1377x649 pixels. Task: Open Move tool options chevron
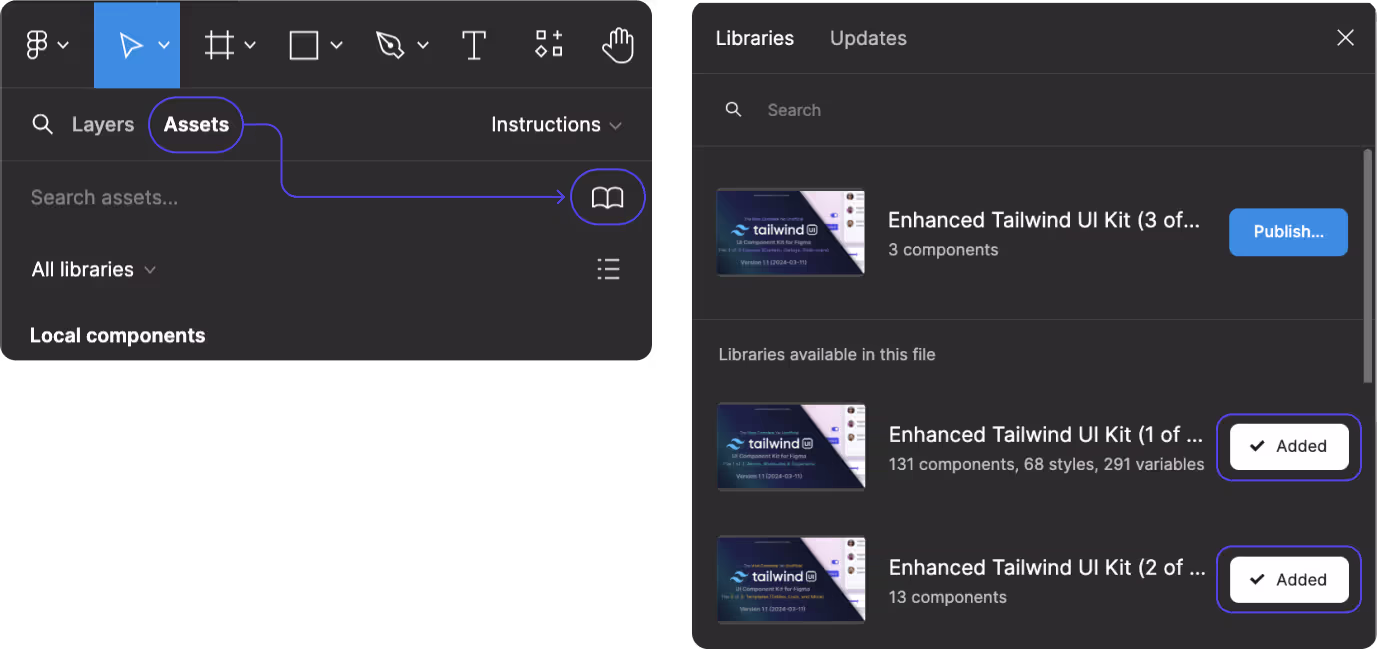pos(164,45)
